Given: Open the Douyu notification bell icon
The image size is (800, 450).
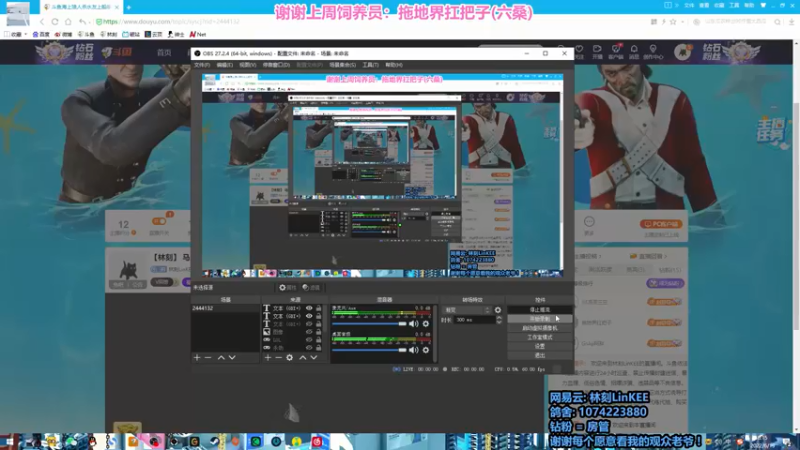Looking at the screenshot, I should (634, 49).
